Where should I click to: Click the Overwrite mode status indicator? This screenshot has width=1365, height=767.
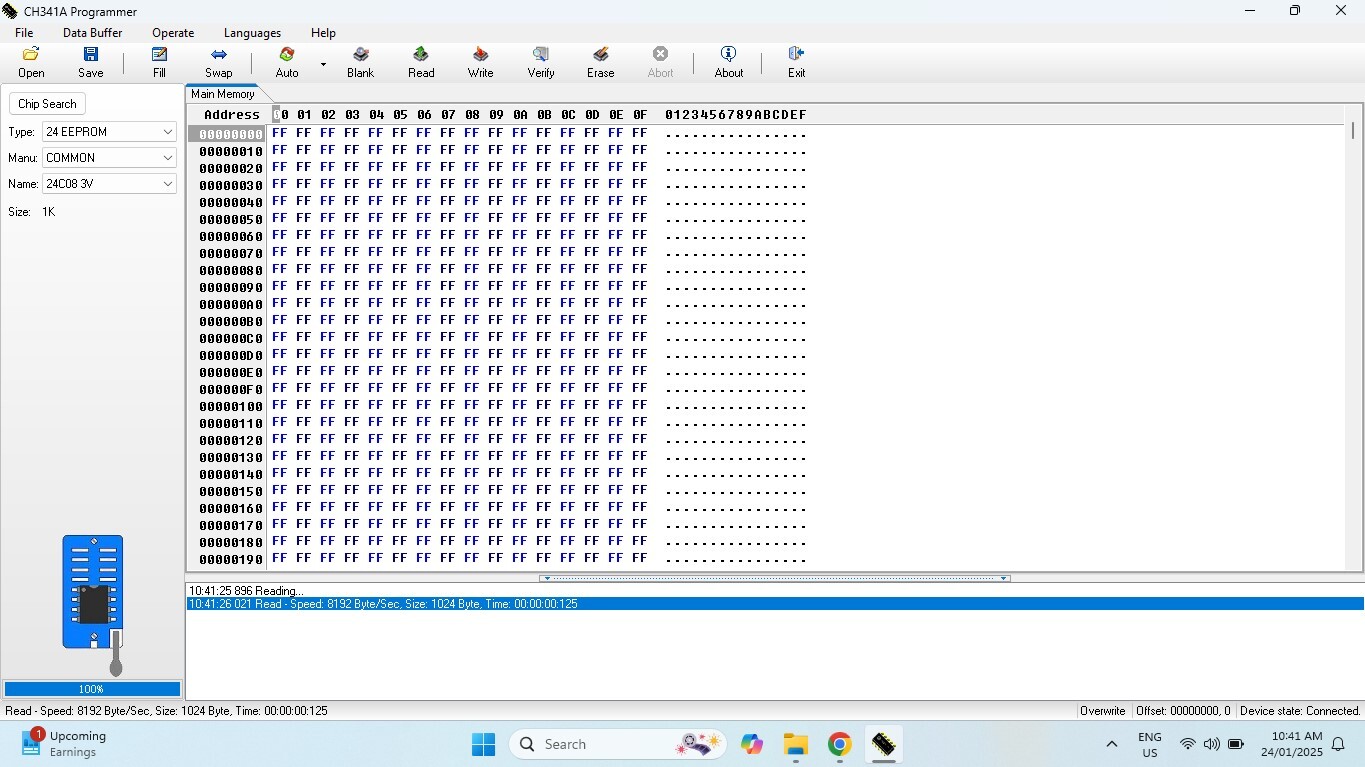pyautogui.click(x=1103, y=711)
